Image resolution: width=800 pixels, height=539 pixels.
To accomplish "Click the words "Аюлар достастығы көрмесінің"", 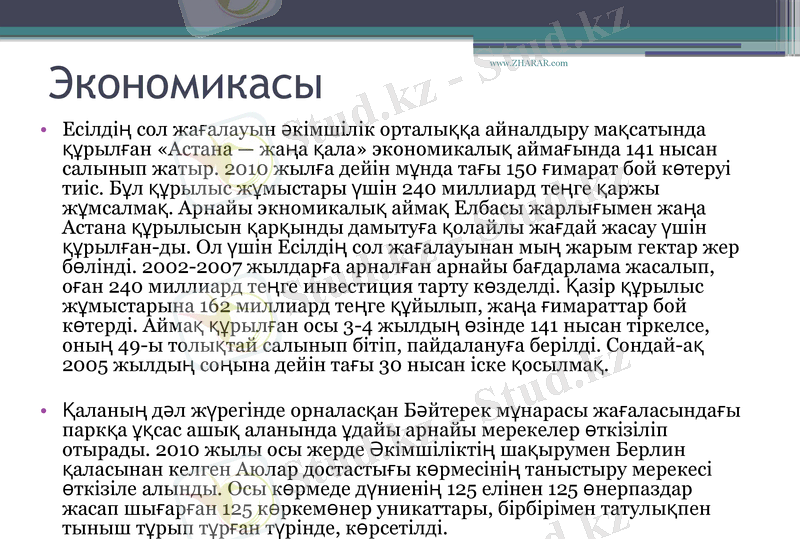I will click(x=378, y=470).
